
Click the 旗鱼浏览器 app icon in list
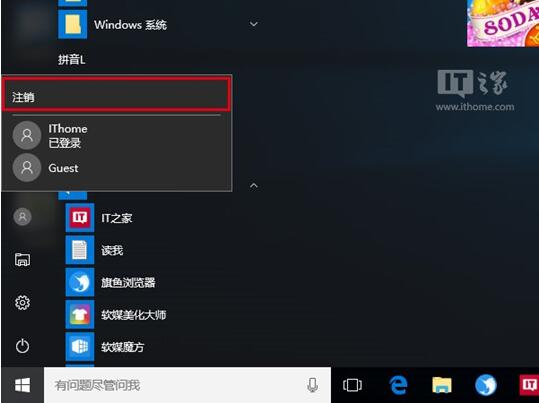click(x=80, y=282)
